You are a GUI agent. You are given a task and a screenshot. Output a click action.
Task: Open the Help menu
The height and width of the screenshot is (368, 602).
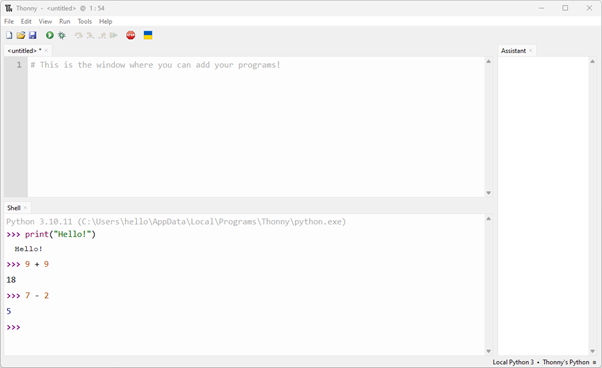106,21
